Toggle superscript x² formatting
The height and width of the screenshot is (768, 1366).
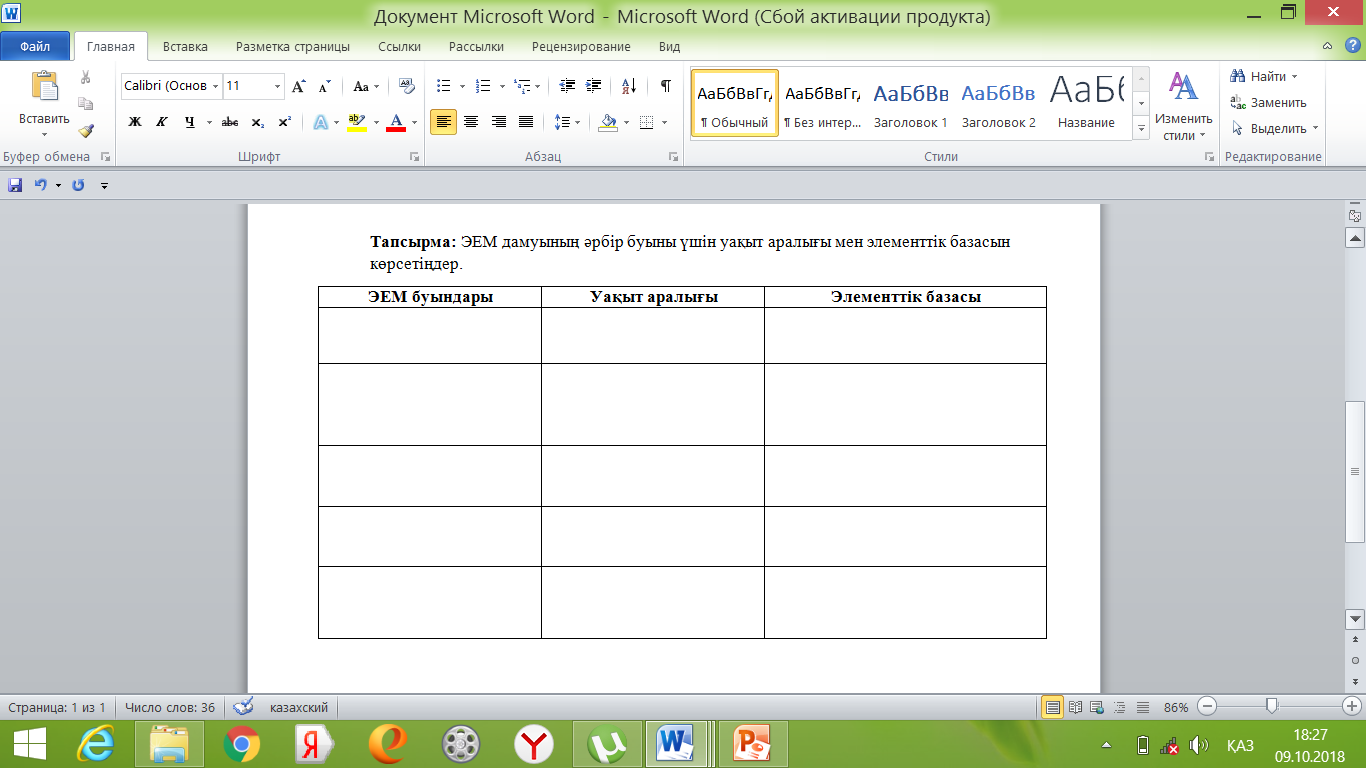point(285,122)
